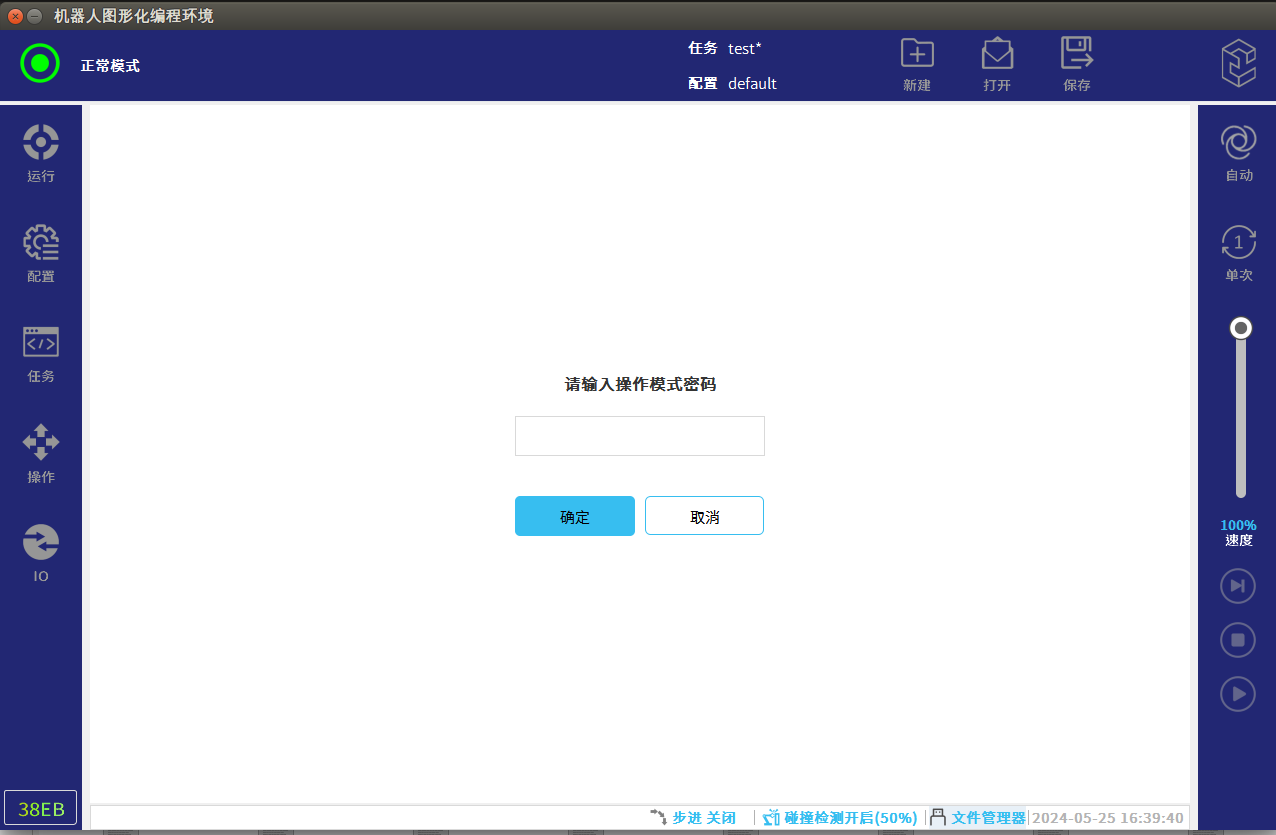Toggle the 自动 (Auto) mode icon
Image resolution: width=1276 pixels, height=835 pixels.
[1239, 143]
